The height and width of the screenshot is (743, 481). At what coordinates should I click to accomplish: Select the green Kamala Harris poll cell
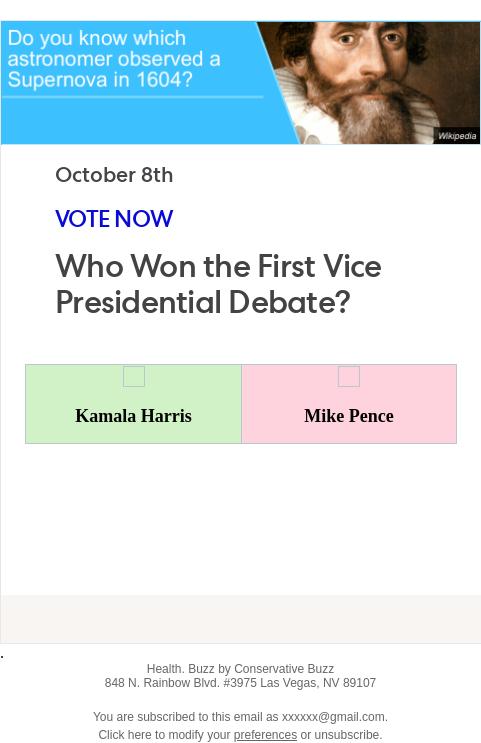point(134,404)
